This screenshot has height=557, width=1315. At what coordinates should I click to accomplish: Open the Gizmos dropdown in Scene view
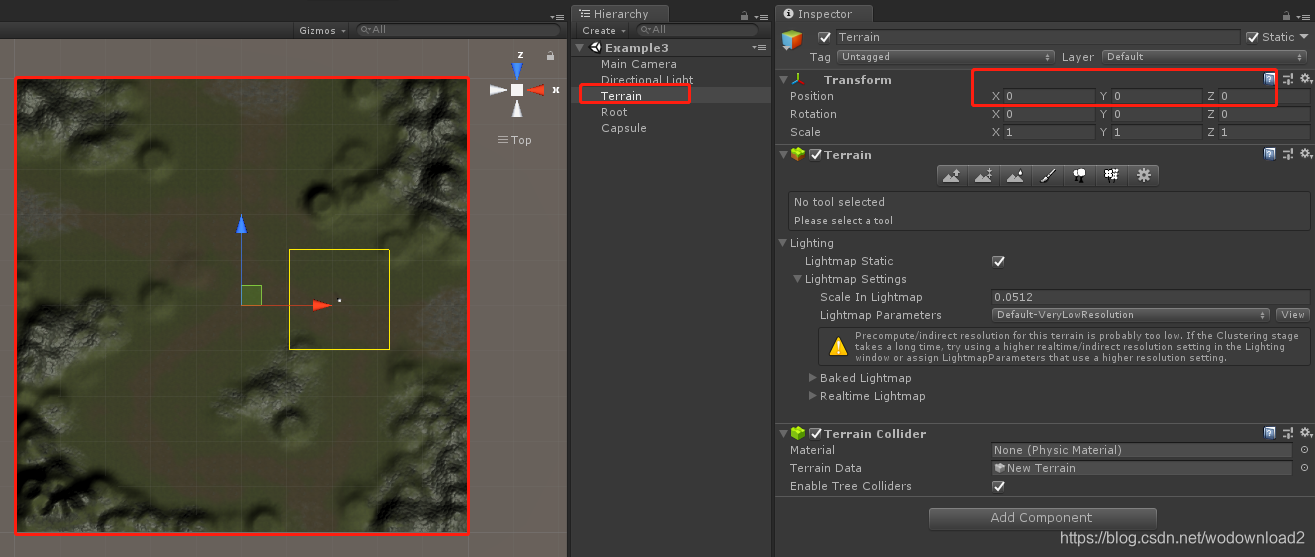323,30
